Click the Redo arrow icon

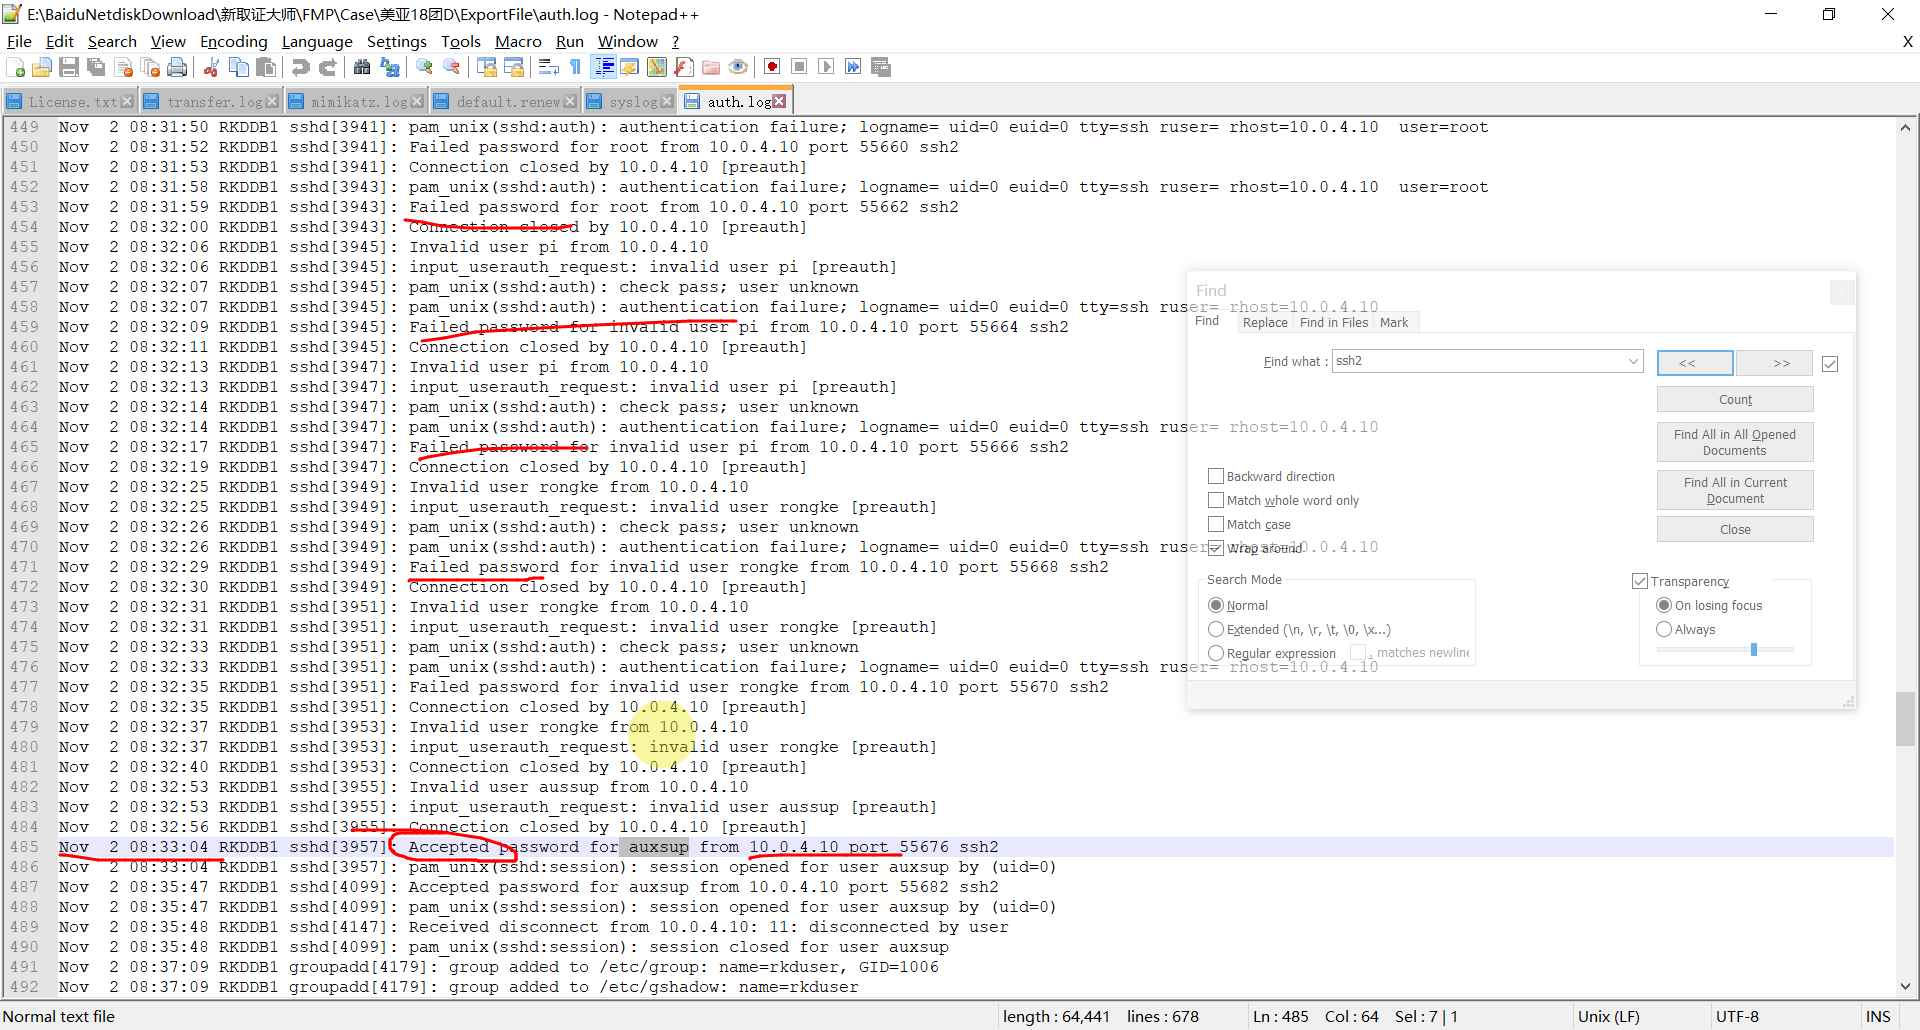327,67
